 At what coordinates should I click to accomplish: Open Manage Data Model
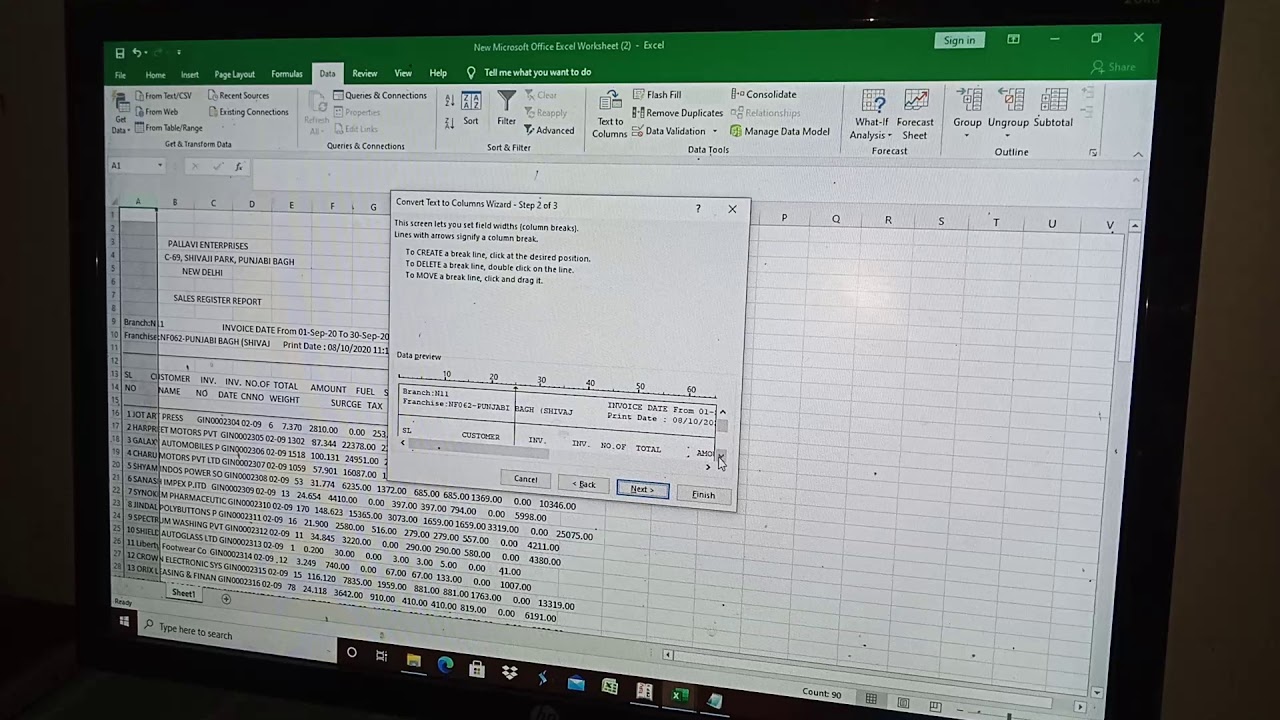(780, 131)
